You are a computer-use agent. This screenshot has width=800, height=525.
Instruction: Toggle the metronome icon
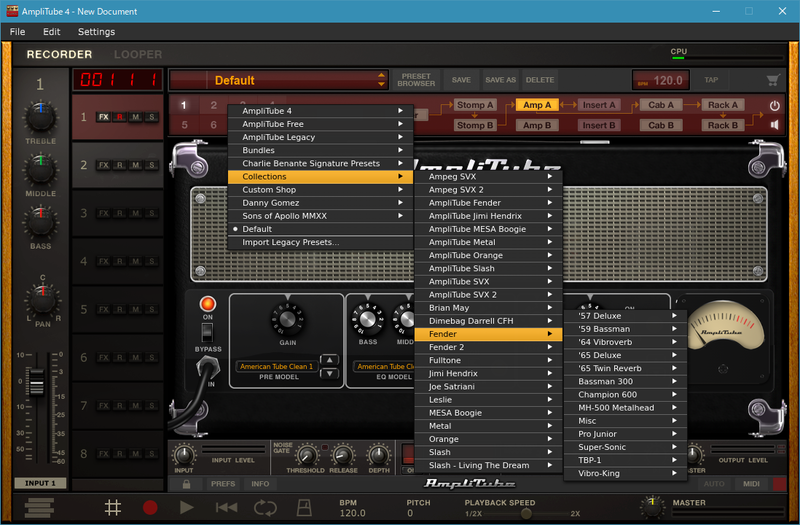(304, 507)
